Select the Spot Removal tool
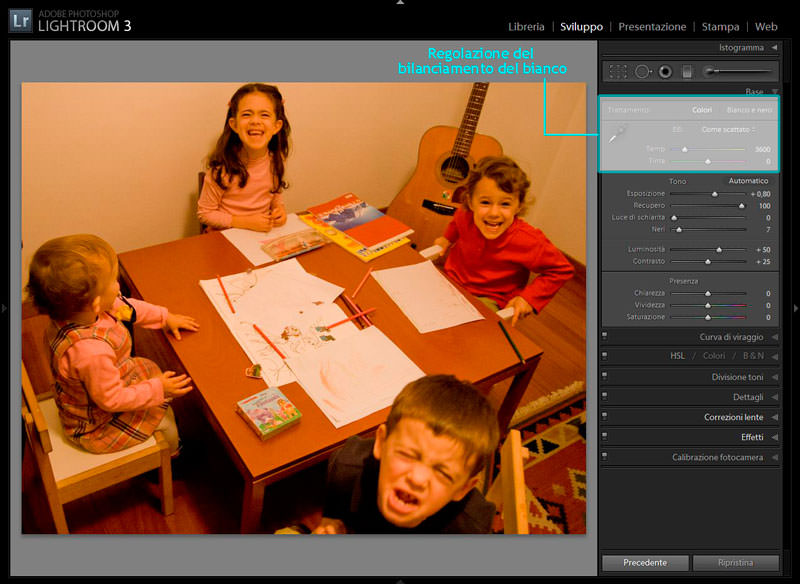 tap(642, 71)
